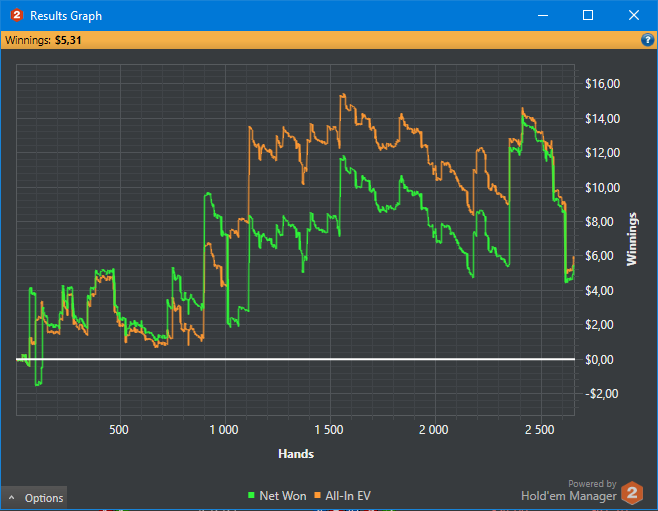Toggle the All-In EV orange legend swatch

[x=317, y=495]
